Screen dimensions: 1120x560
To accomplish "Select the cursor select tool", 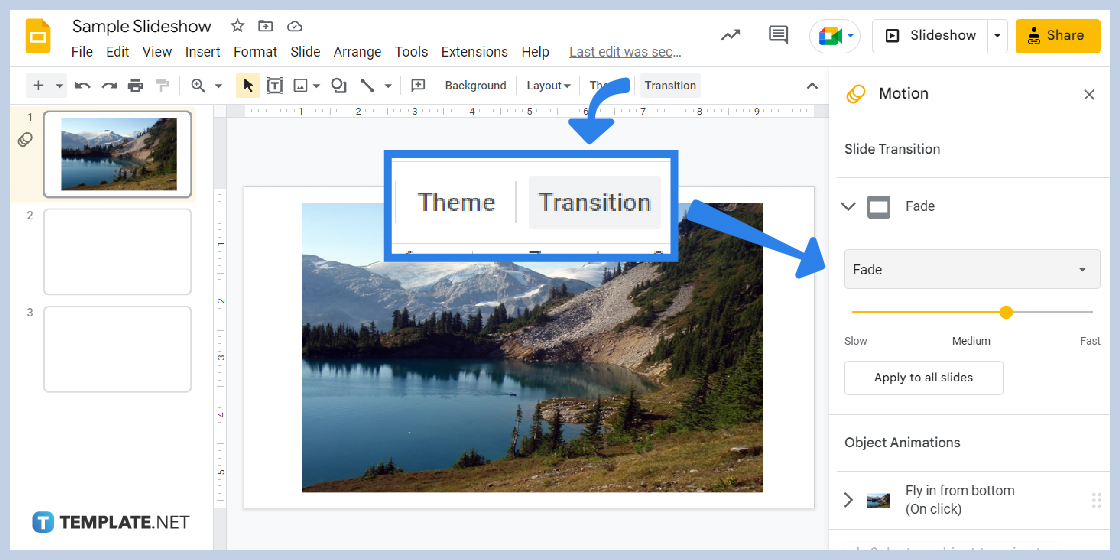I will (248, 86).
